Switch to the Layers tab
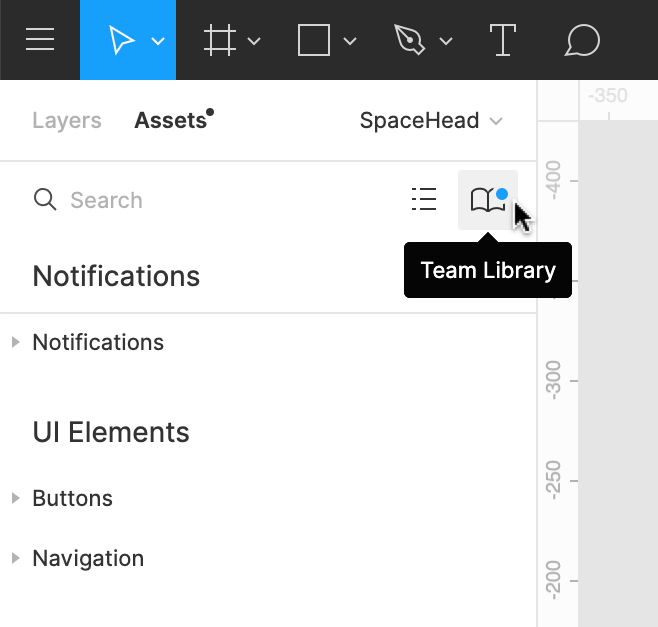Screen dimensions: 658x627 point(67,121)
